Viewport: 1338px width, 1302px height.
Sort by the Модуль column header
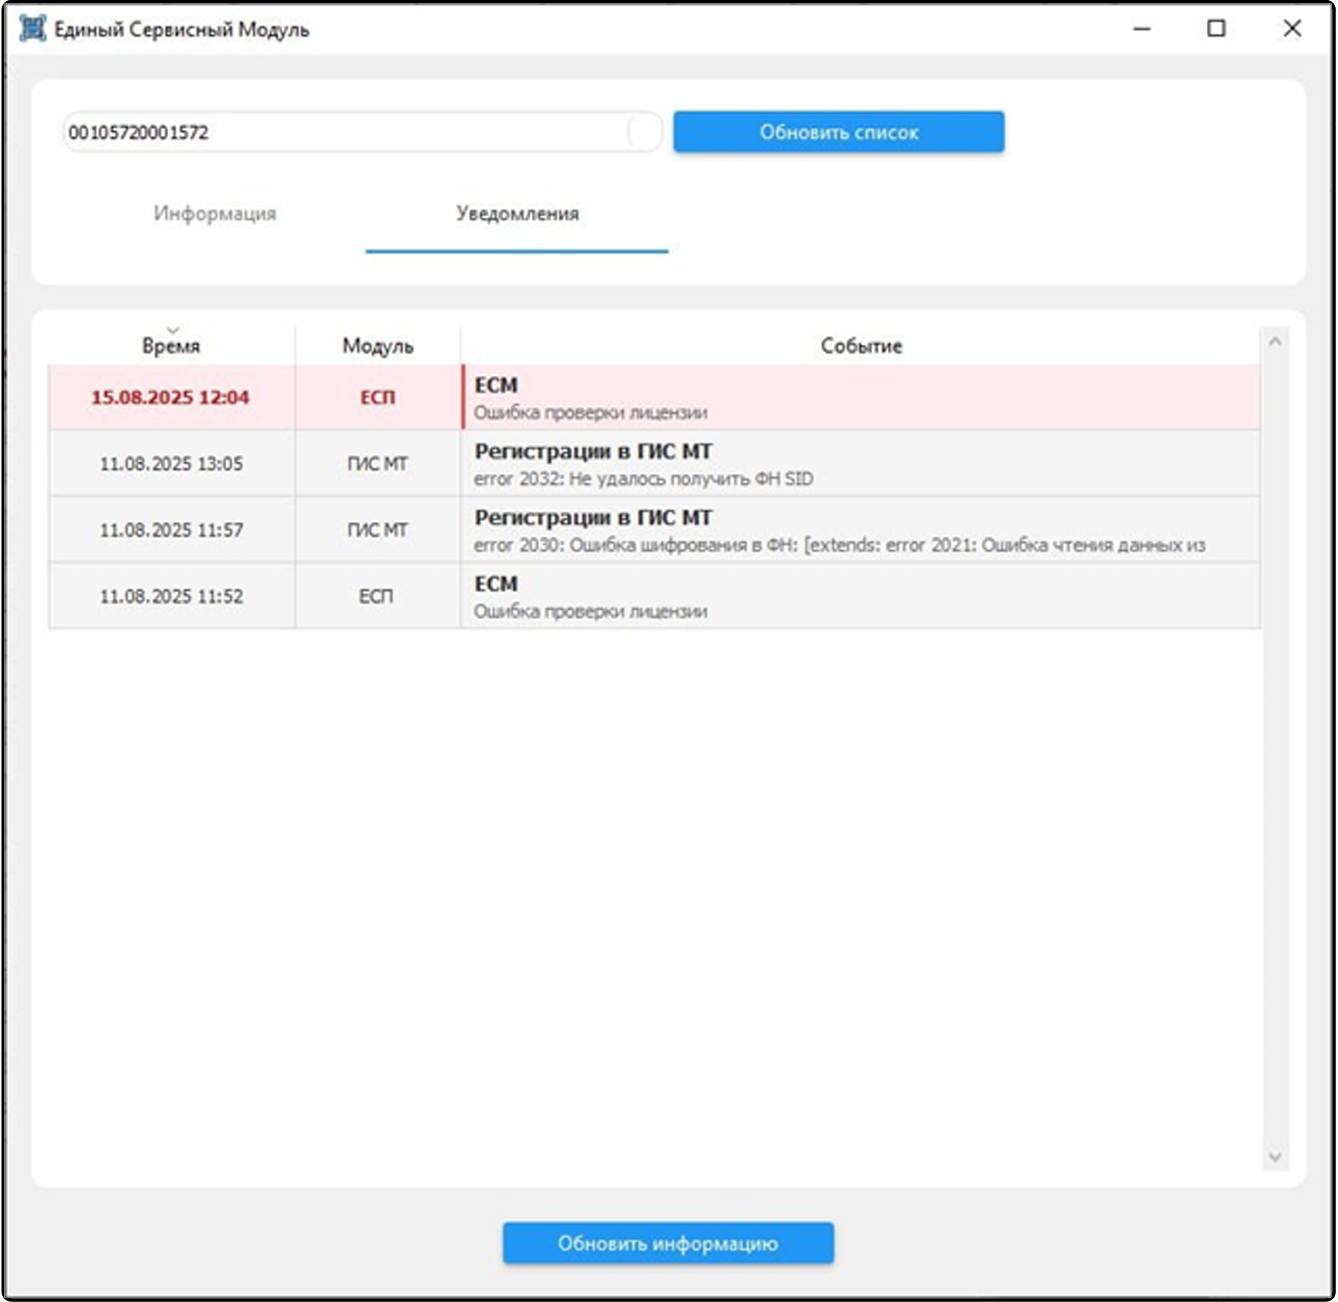click(x=378, y=346)
